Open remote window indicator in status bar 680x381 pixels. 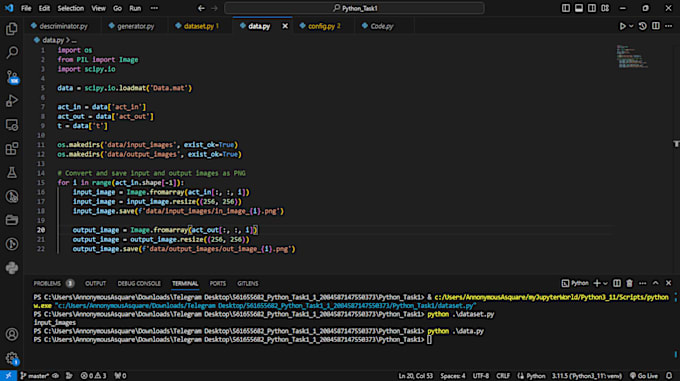[8, 376]
